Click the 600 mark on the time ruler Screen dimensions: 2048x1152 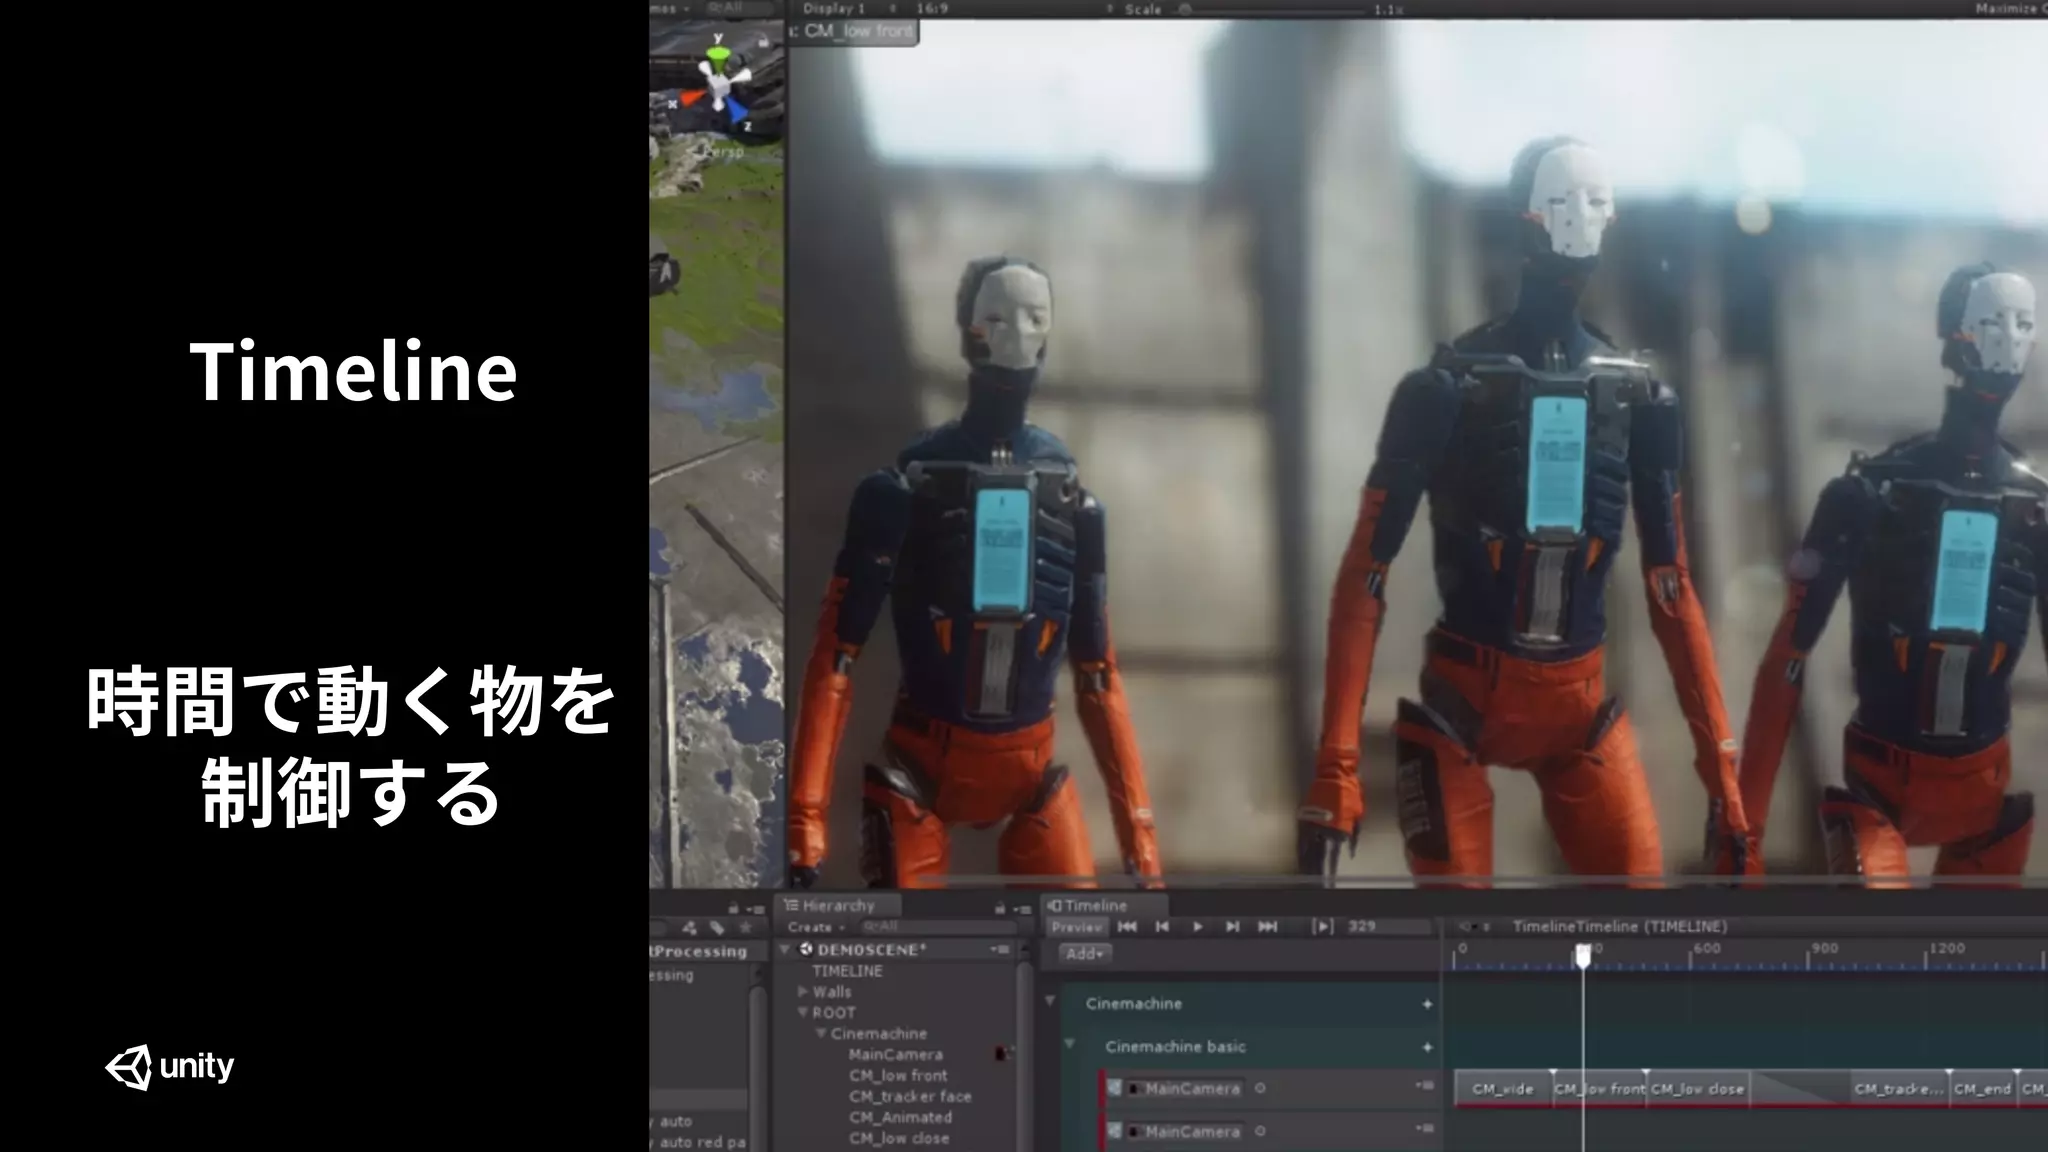click(1707, 948)
